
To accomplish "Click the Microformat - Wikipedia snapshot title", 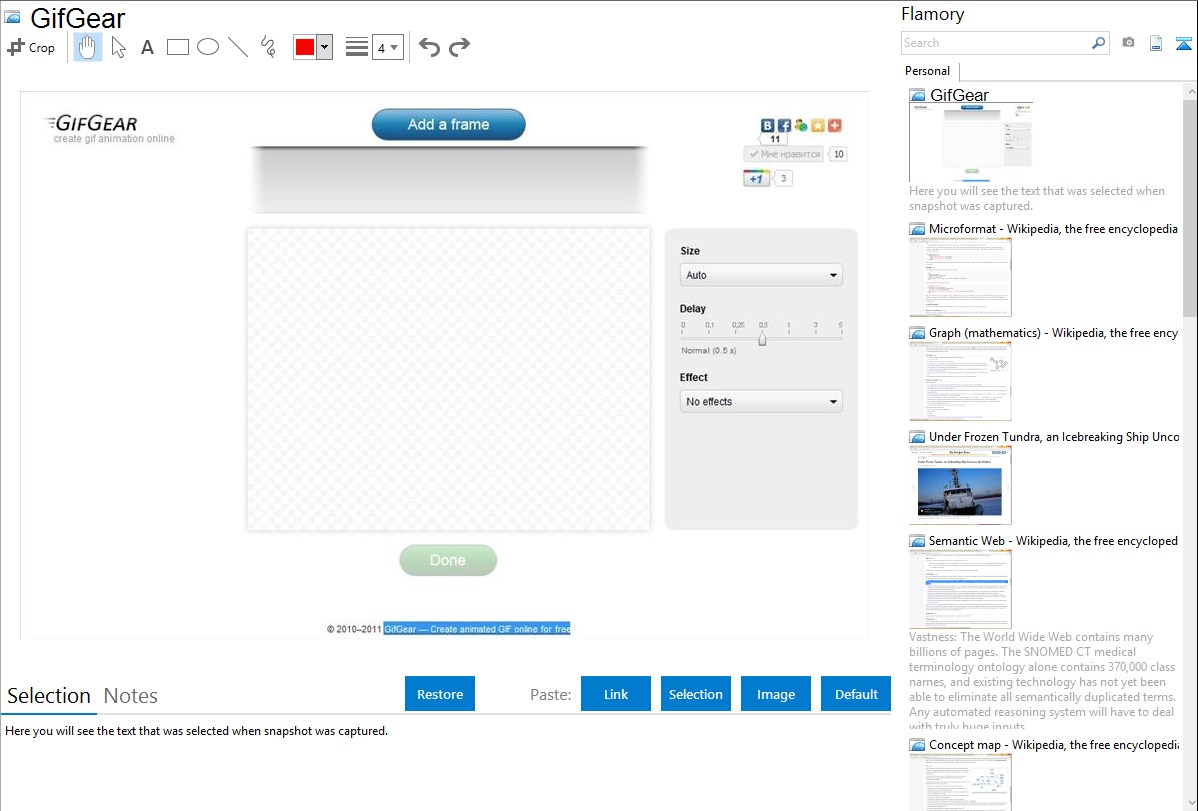I will [x=1054, y=229].
